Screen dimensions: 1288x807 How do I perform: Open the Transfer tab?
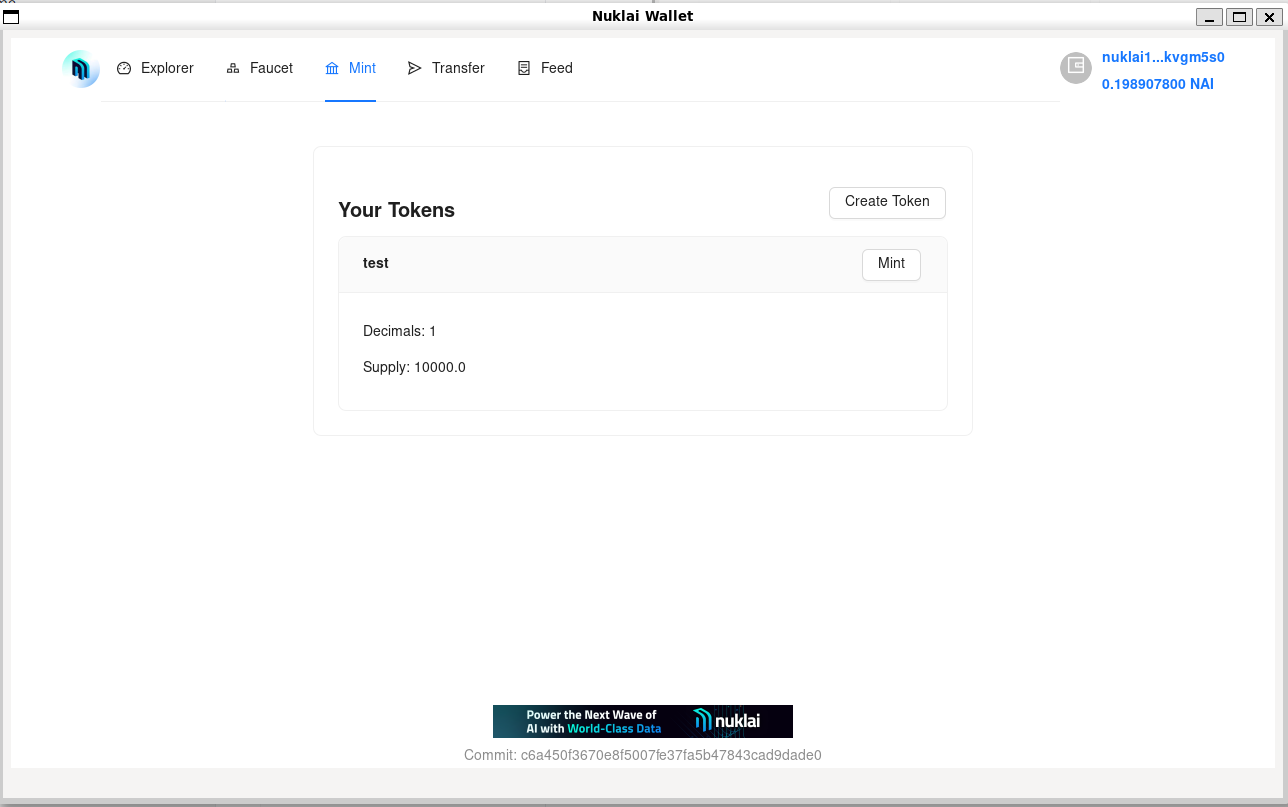tap(458, 68)
